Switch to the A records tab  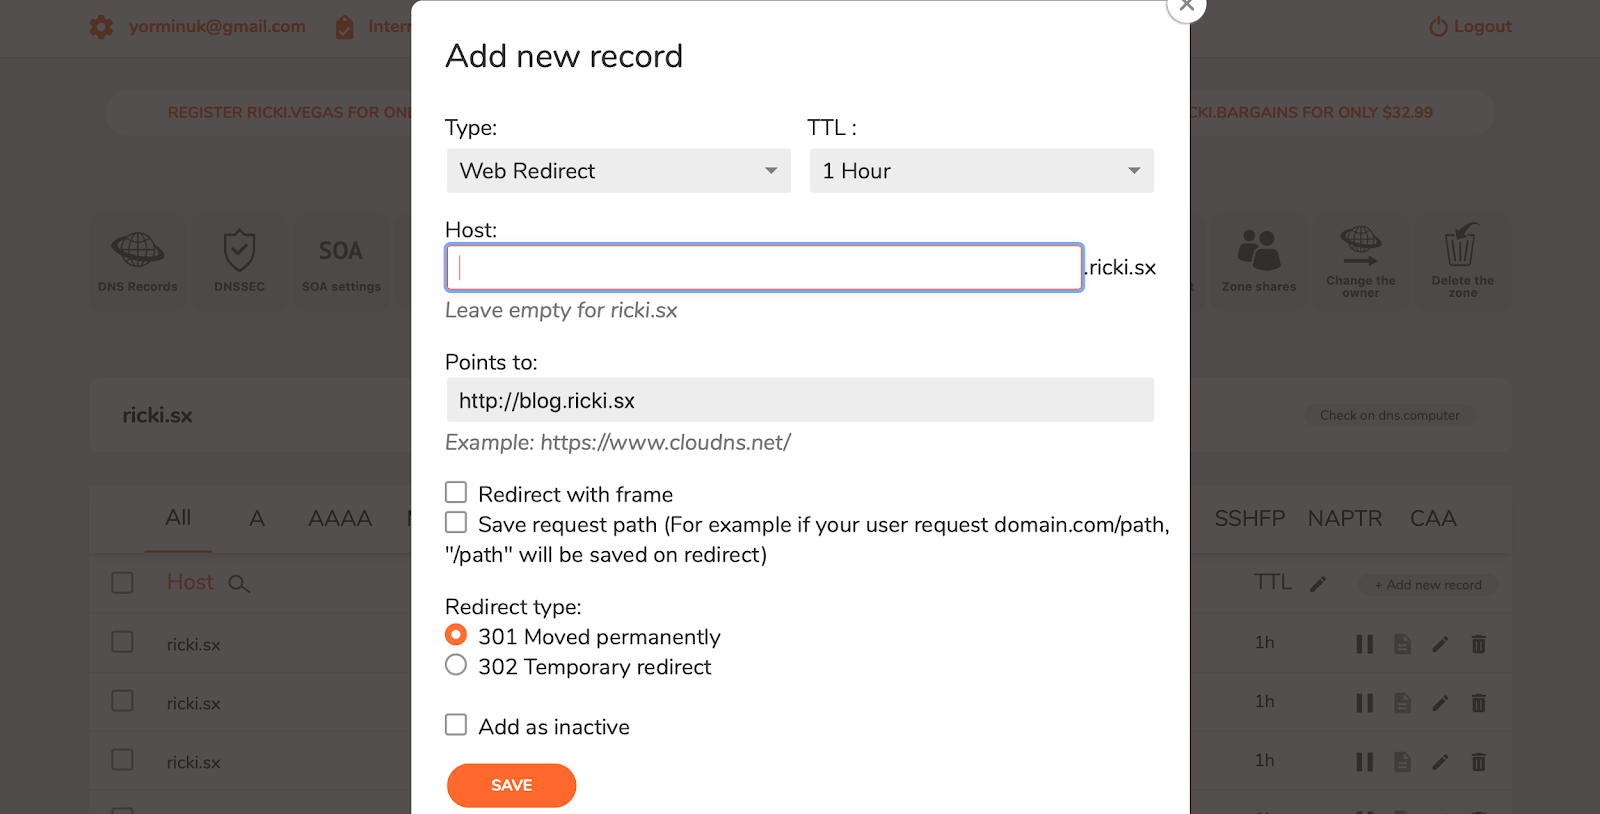click(257, 518)
